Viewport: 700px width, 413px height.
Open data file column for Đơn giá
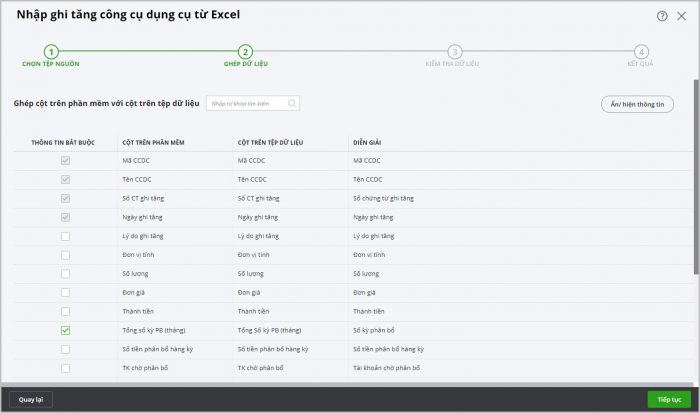tap(290, 292)
